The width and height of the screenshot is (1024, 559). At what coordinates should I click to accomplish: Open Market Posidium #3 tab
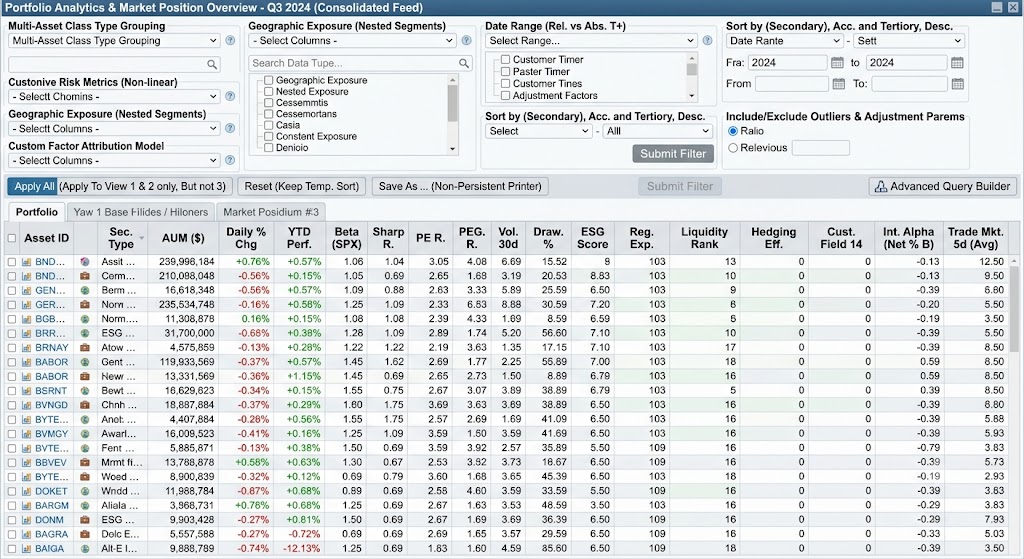click(271, 212)
